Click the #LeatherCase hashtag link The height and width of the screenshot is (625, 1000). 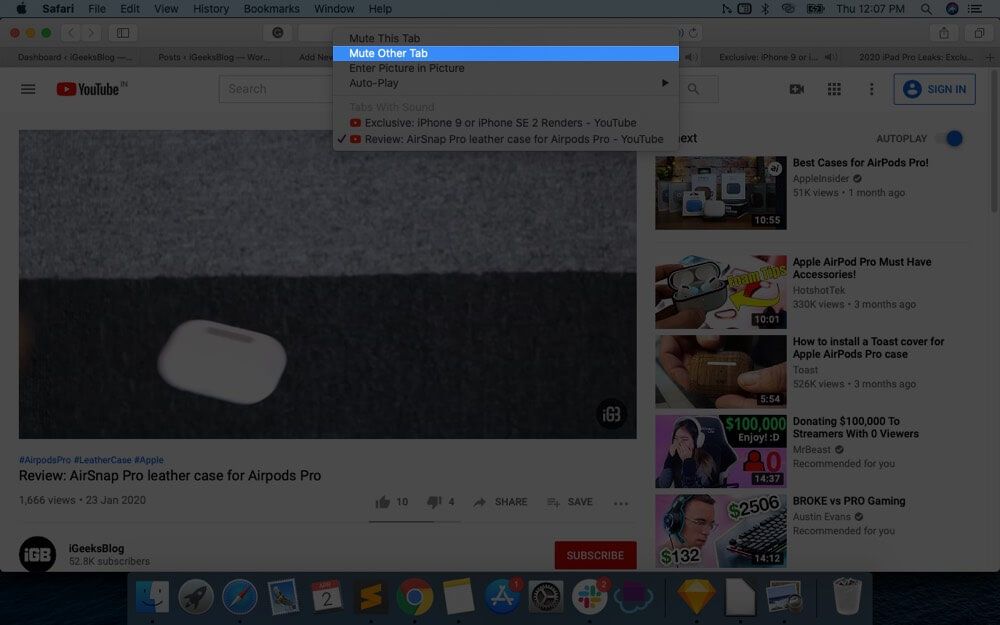click(103, 460)
